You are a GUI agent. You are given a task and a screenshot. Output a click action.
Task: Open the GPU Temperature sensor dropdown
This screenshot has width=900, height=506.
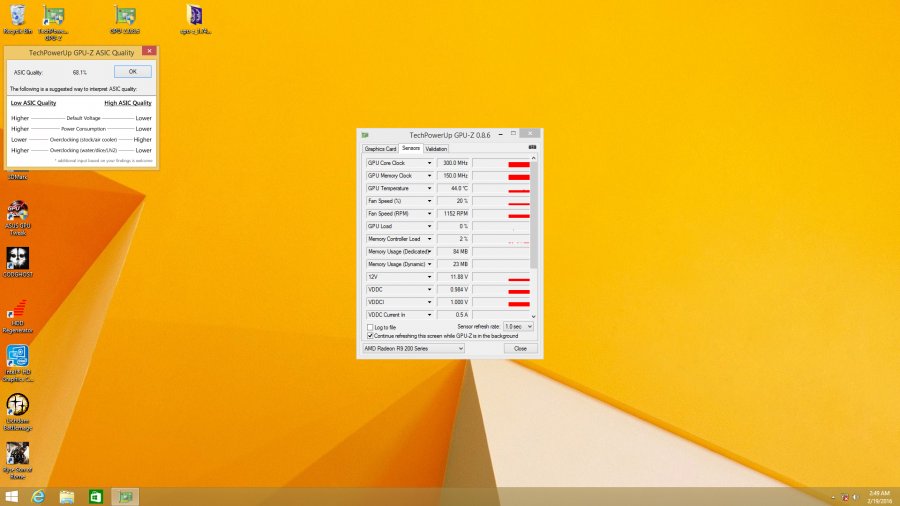tap(429, 188)
